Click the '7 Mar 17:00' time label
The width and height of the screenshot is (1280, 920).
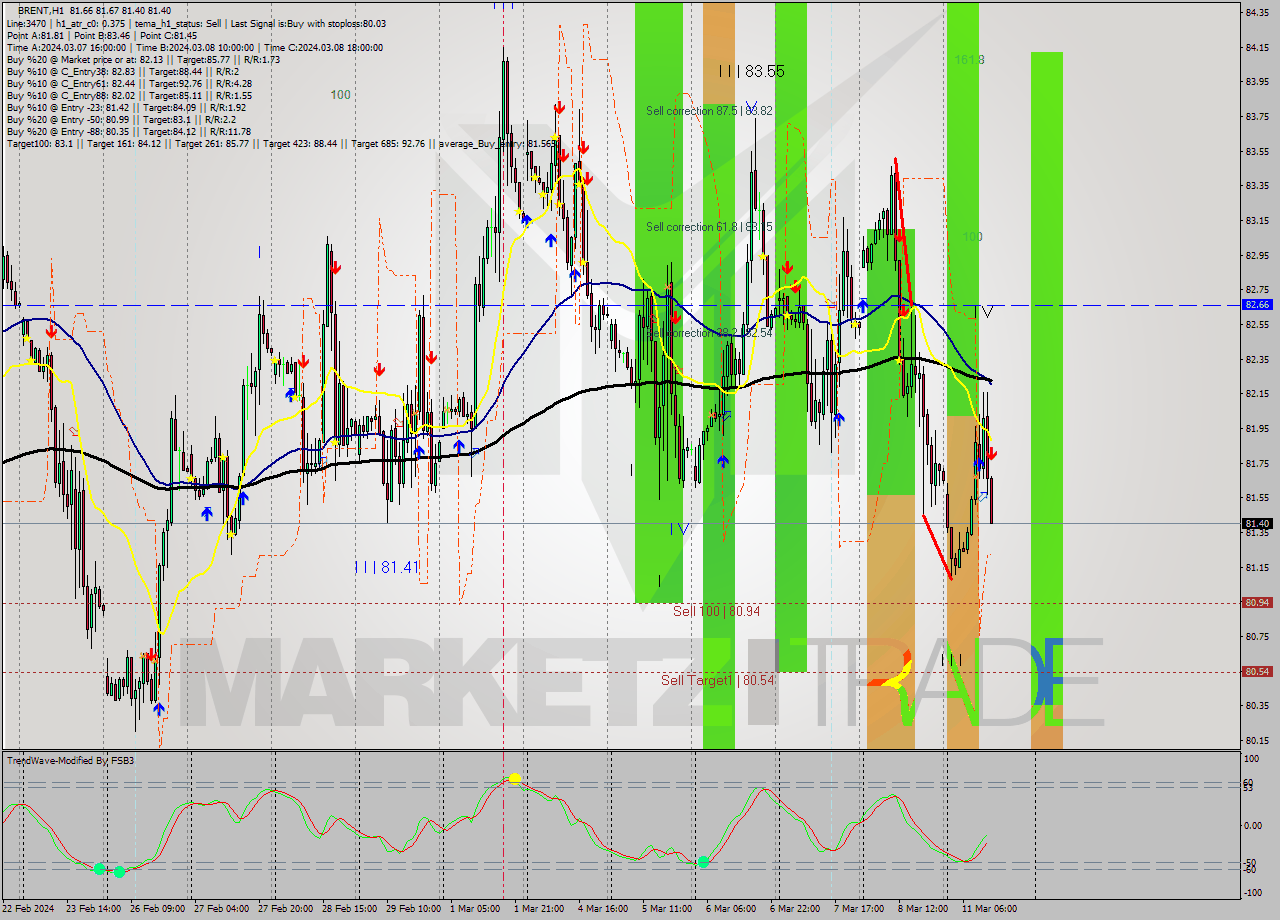(859, 909)
